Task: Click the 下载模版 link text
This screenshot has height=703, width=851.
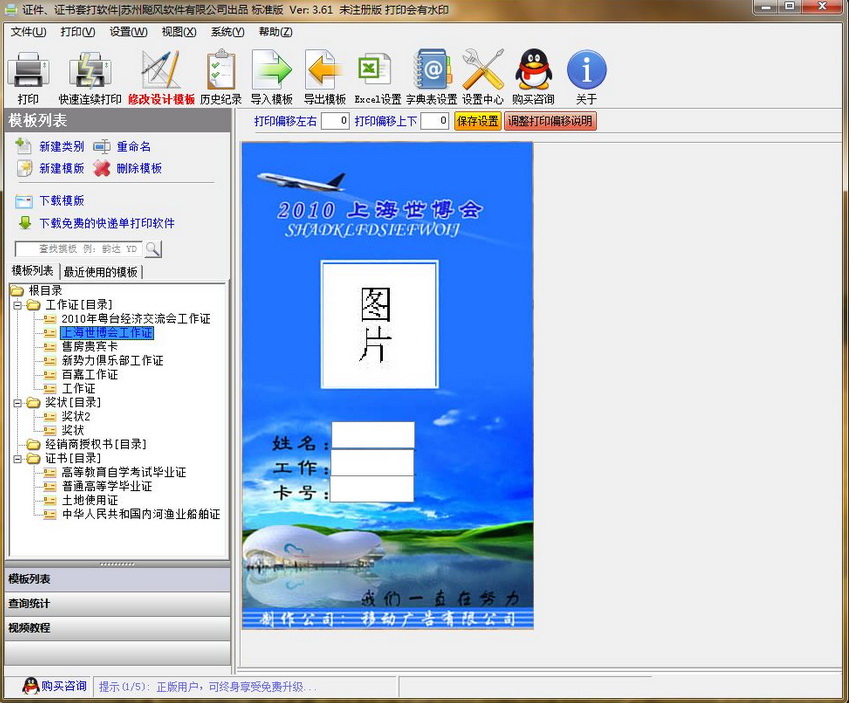Action: [x=62, y=201]
